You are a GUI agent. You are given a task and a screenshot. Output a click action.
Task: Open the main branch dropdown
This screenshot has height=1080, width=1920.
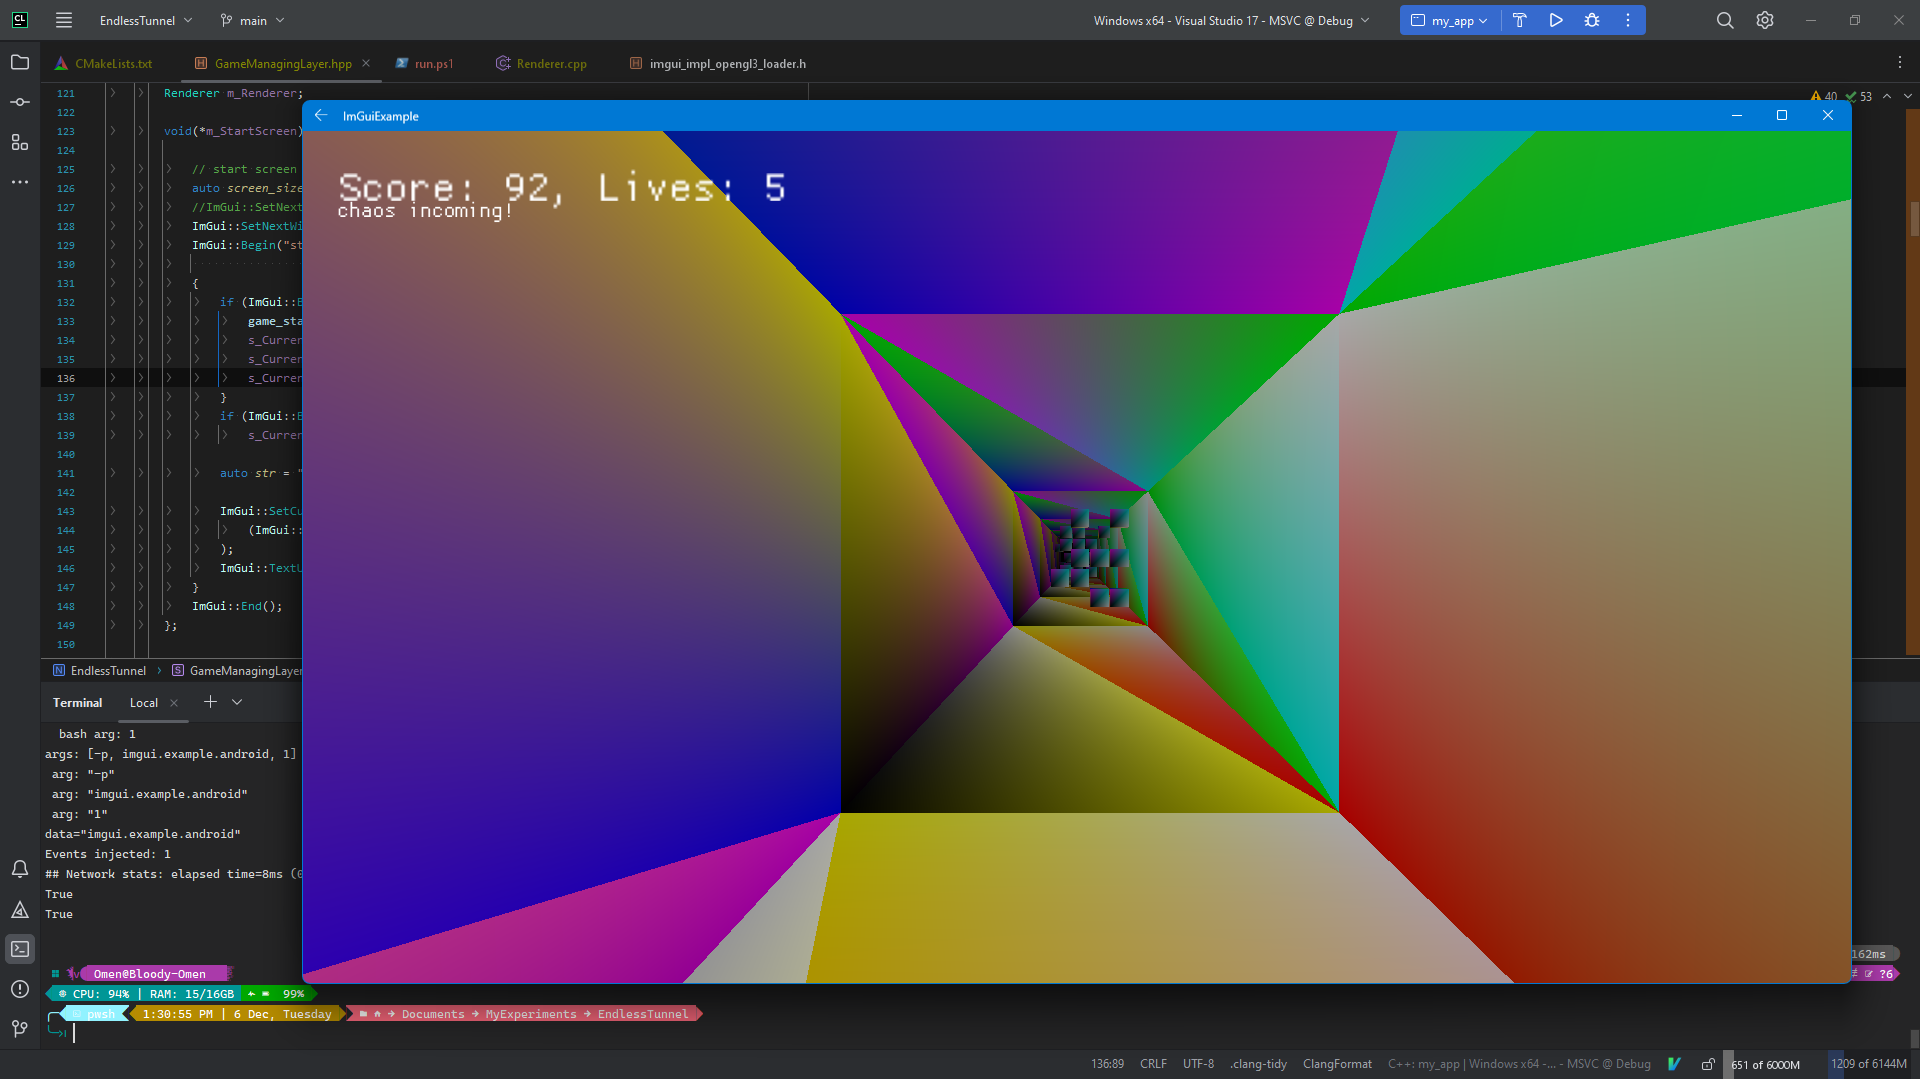tap(253, 20)
